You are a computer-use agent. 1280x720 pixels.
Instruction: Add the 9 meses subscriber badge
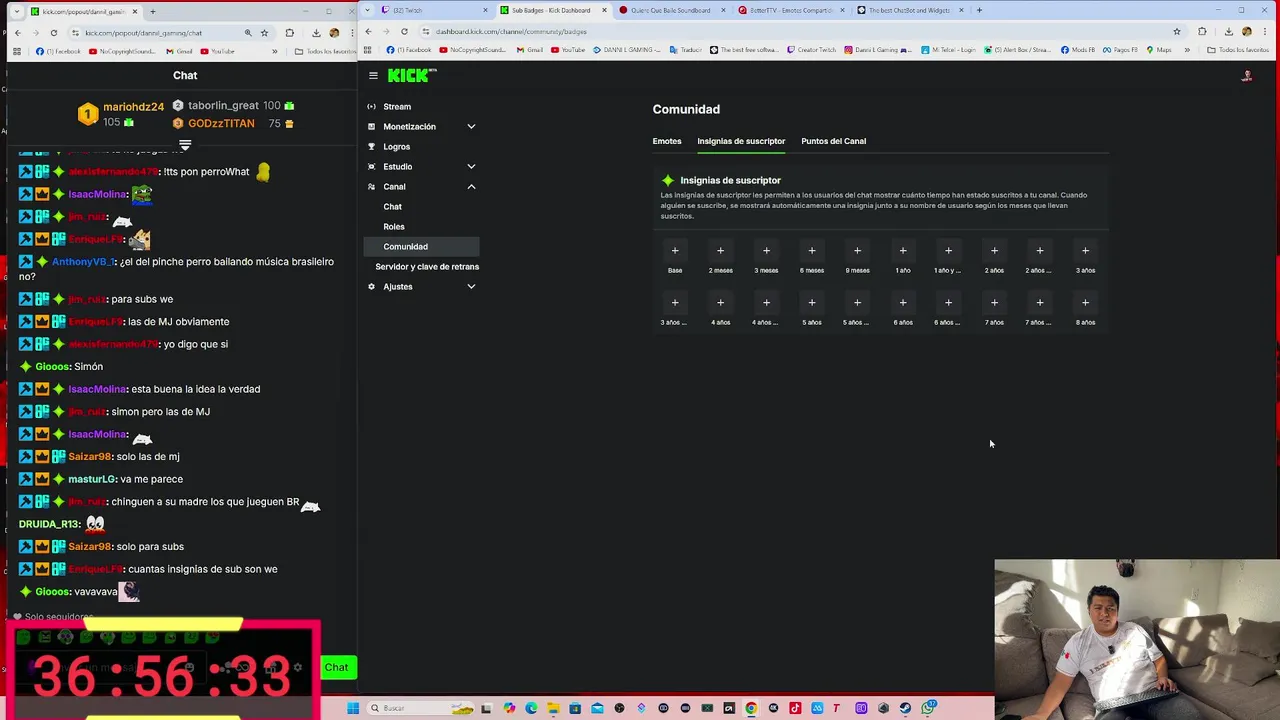[857, 251]
